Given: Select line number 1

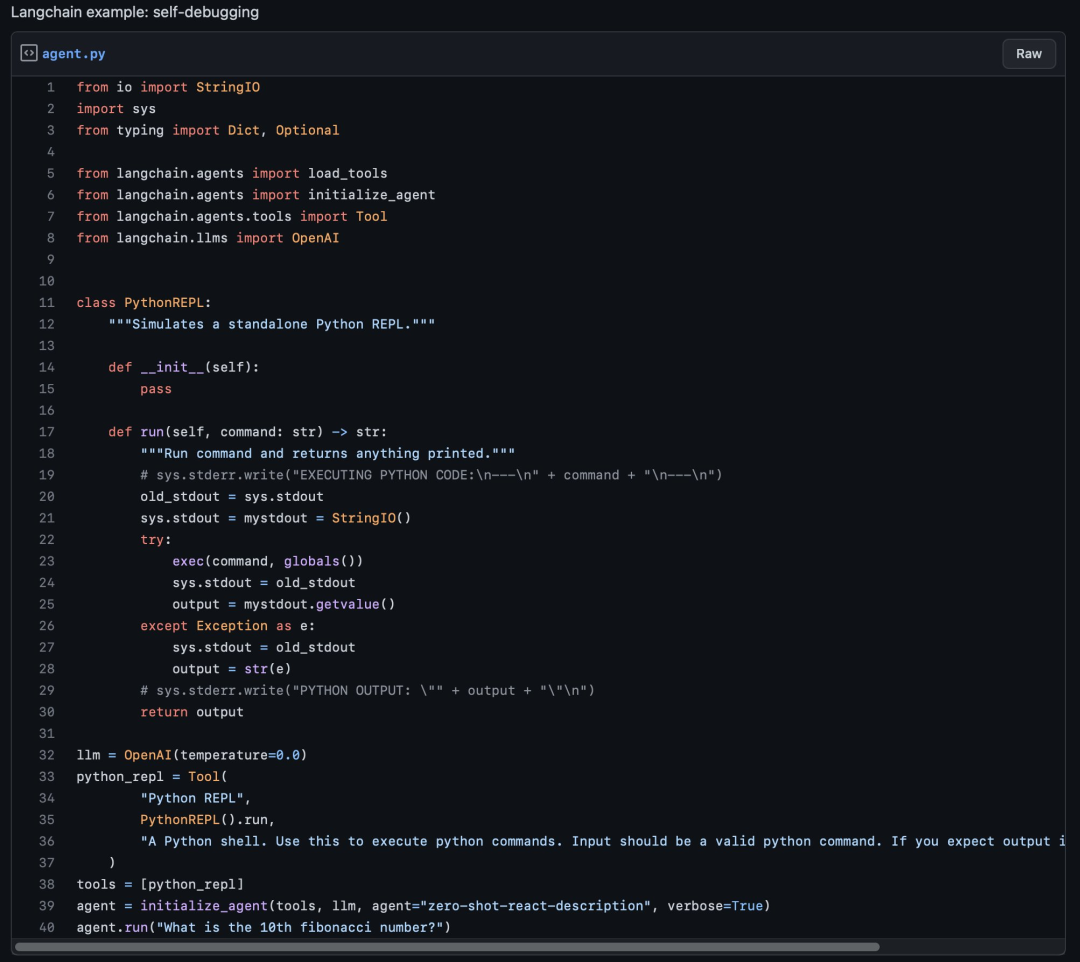Looking at the screenshot, I should (x=50, y=87).
